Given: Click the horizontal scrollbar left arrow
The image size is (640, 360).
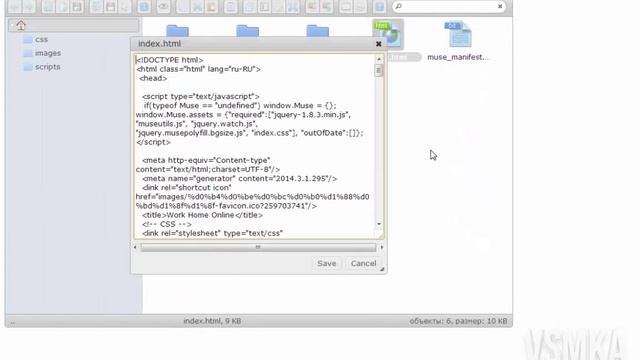Looking at the screenshot, I should pyautogui.click(x=136, y=247).
